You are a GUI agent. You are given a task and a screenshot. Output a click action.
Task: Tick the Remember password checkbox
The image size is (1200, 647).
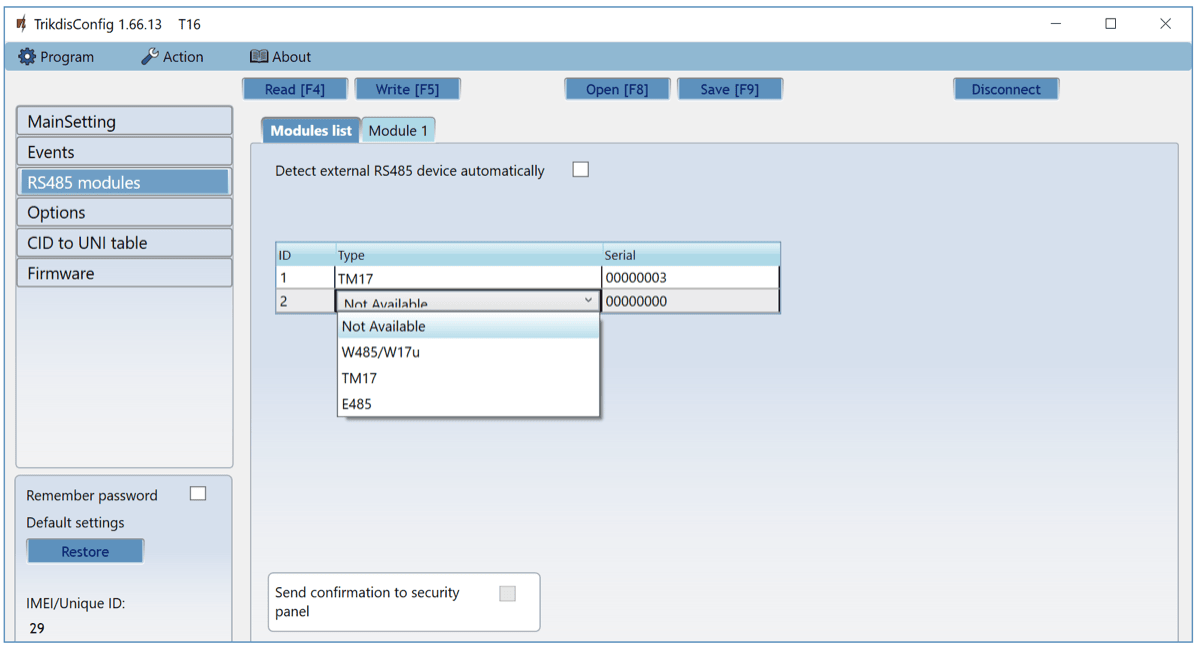coord(198,494)
